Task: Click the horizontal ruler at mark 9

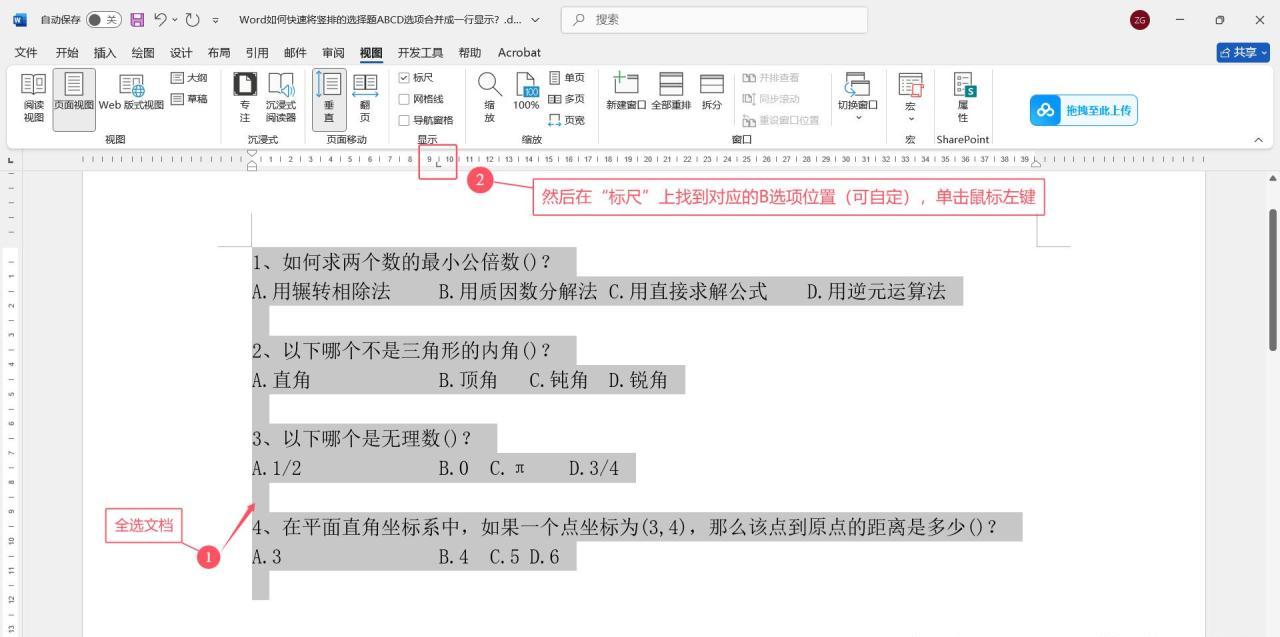Action: click(x=430, y=160)
